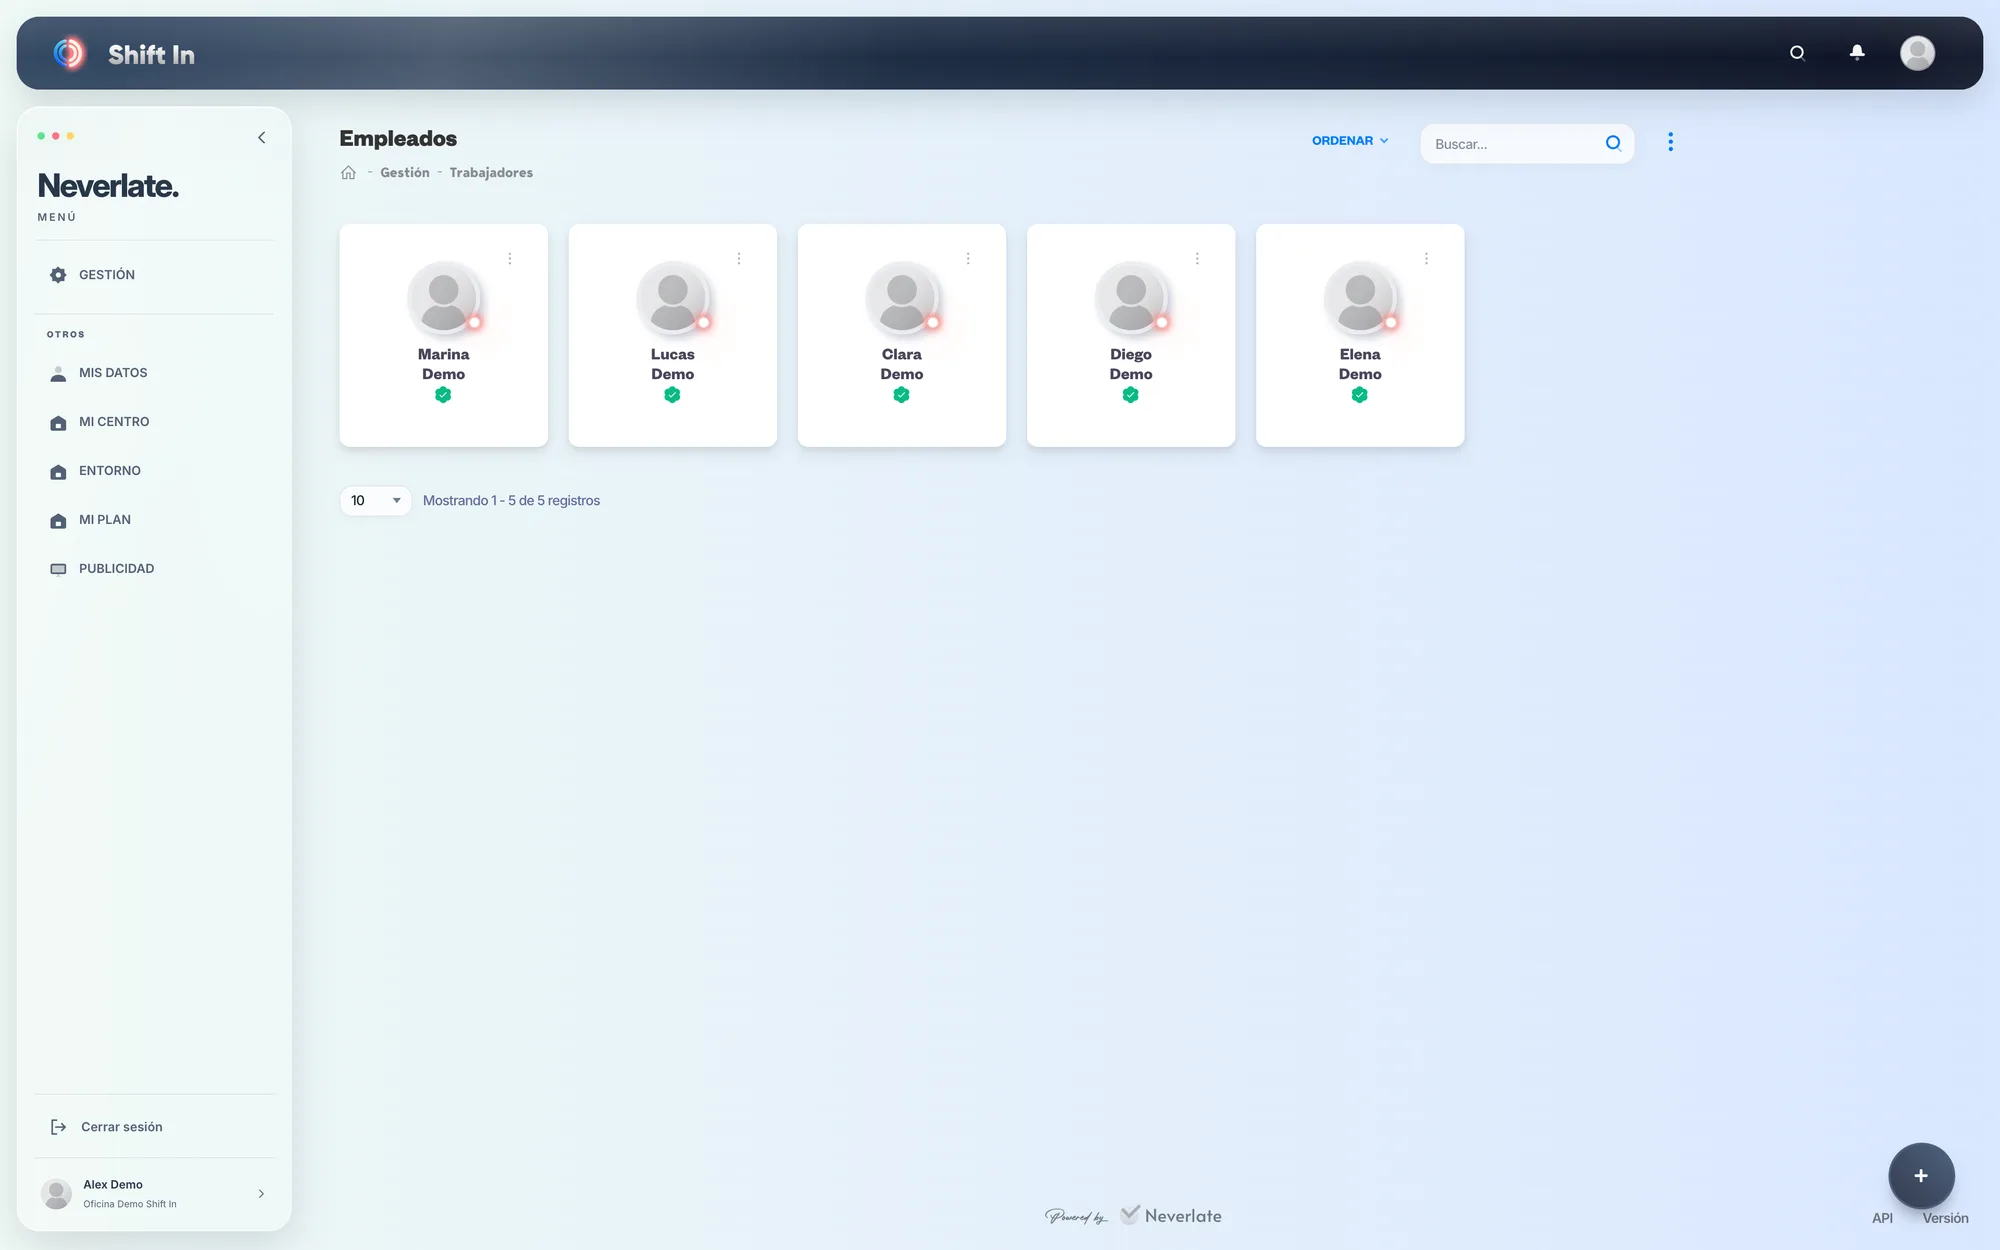
Task: Click Diego Demo verified badge
Action: (x=1130, y=395)
